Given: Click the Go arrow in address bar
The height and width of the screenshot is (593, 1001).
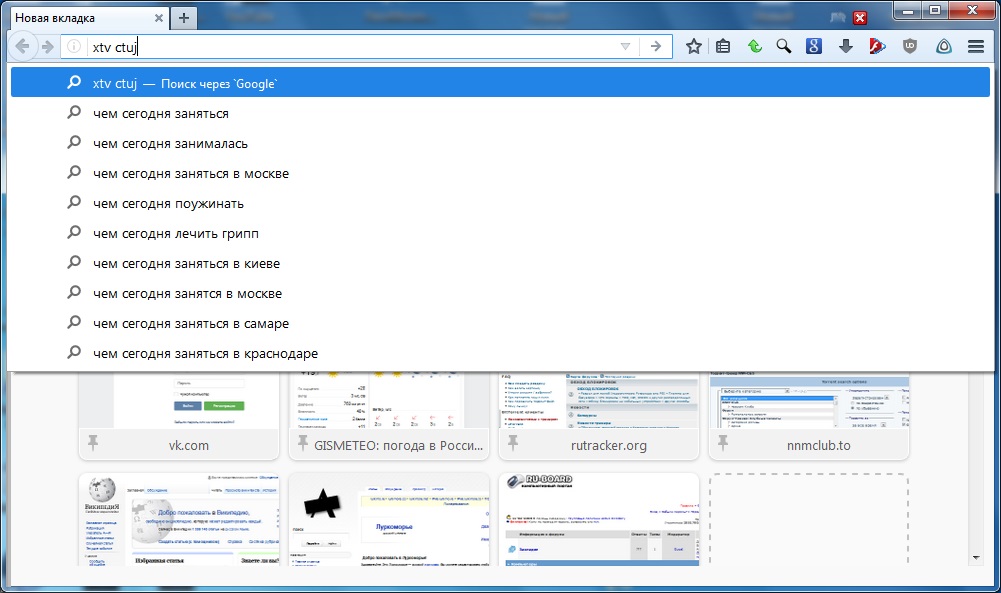Looking at the screenshot, I should click(656, 46).
